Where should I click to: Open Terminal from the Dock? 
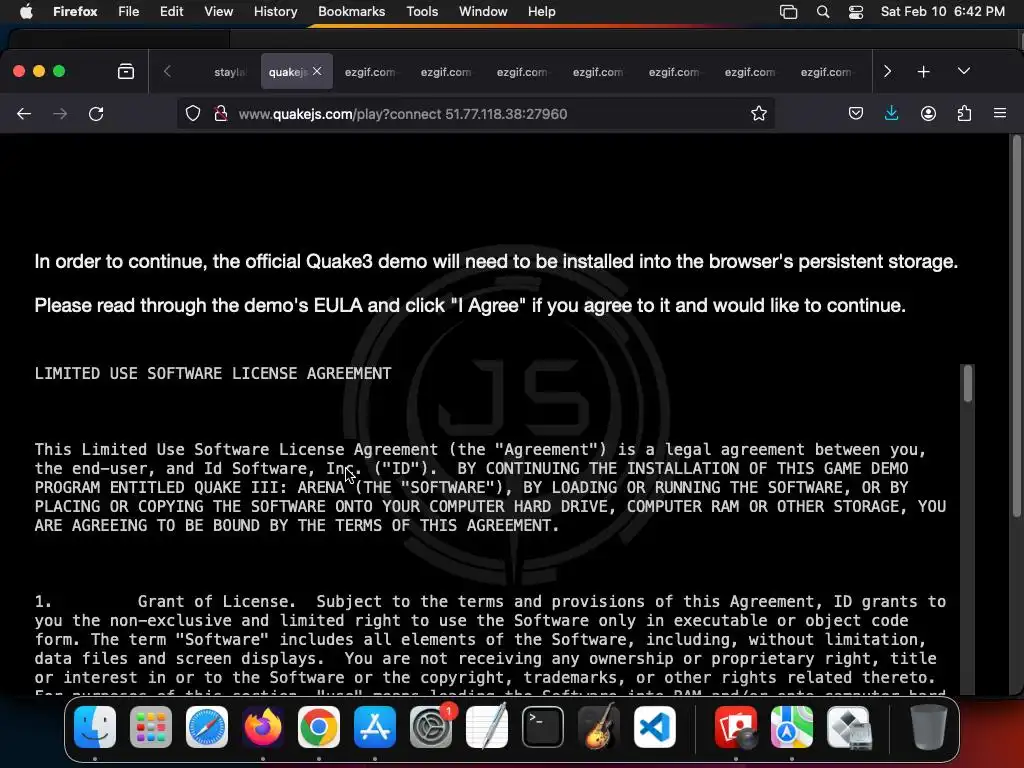tap(543, 727)
